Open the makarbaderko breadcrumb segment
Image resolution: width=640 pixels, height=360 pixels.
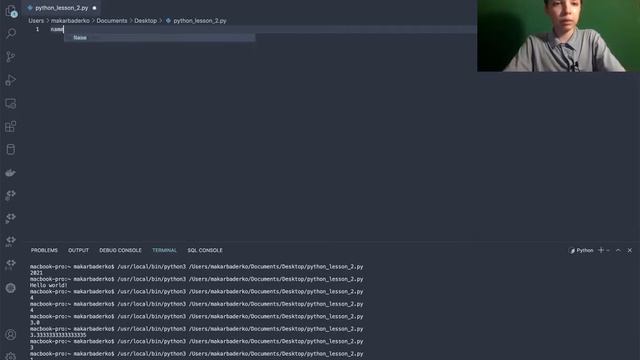(x=70, y=20)
